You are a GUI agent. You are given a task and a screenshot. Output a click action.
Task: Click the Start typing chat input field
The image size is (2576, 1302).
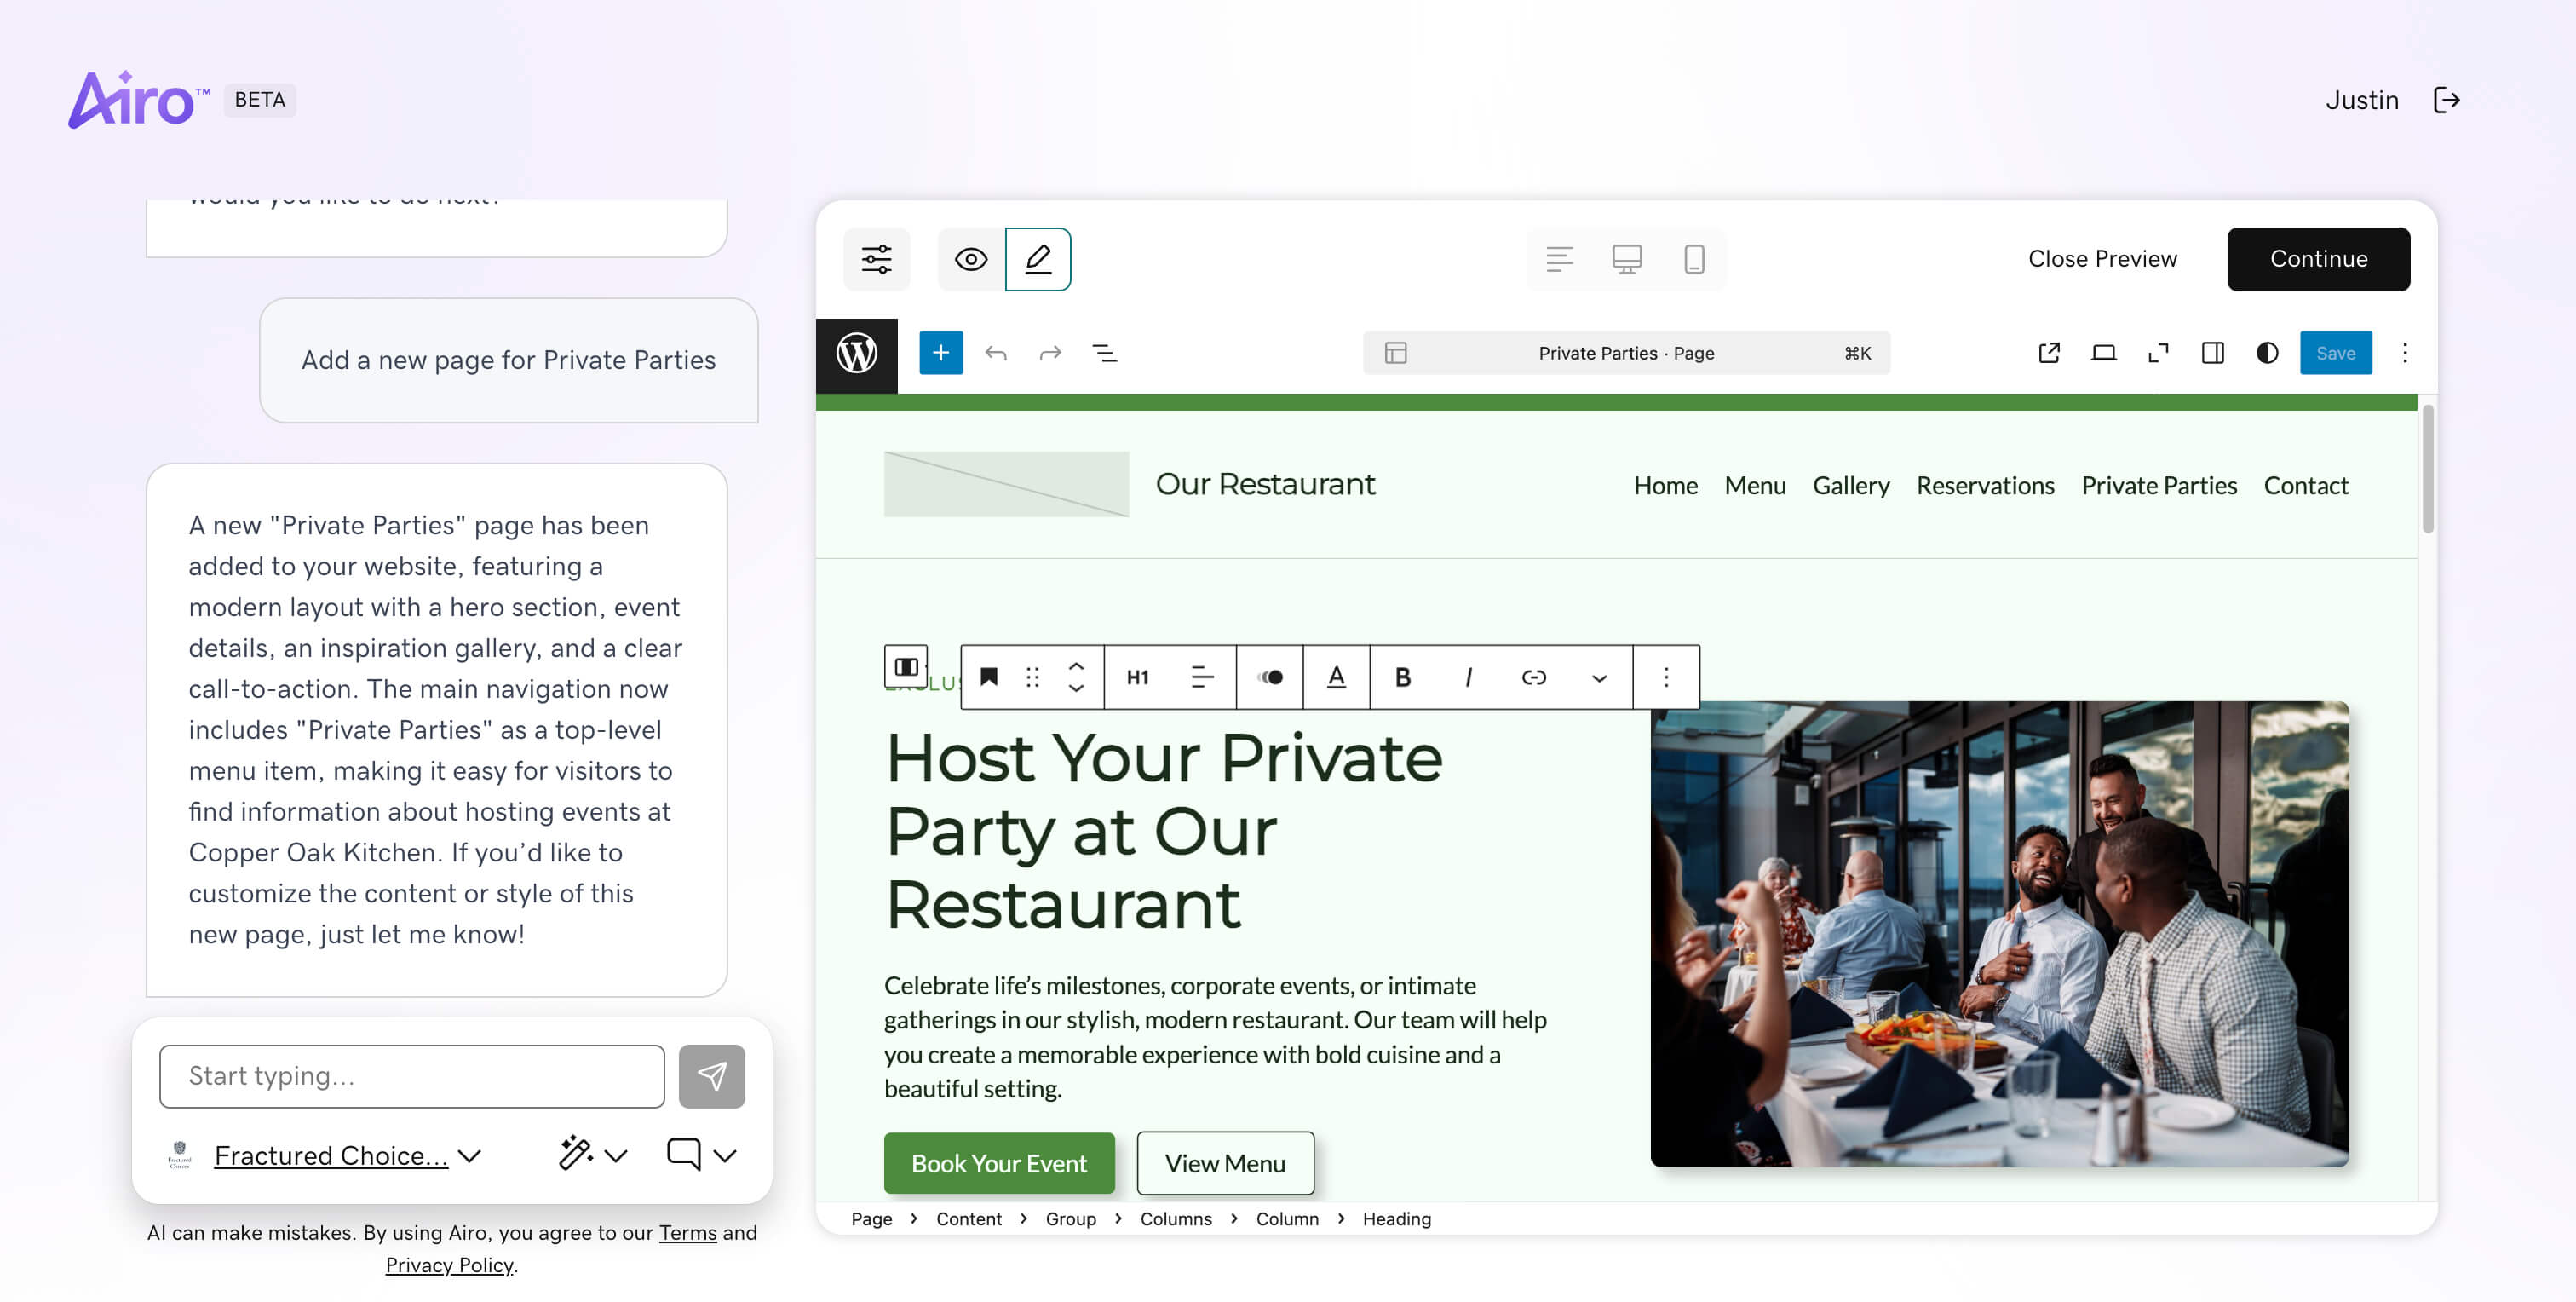click(x=410, y=1076)
